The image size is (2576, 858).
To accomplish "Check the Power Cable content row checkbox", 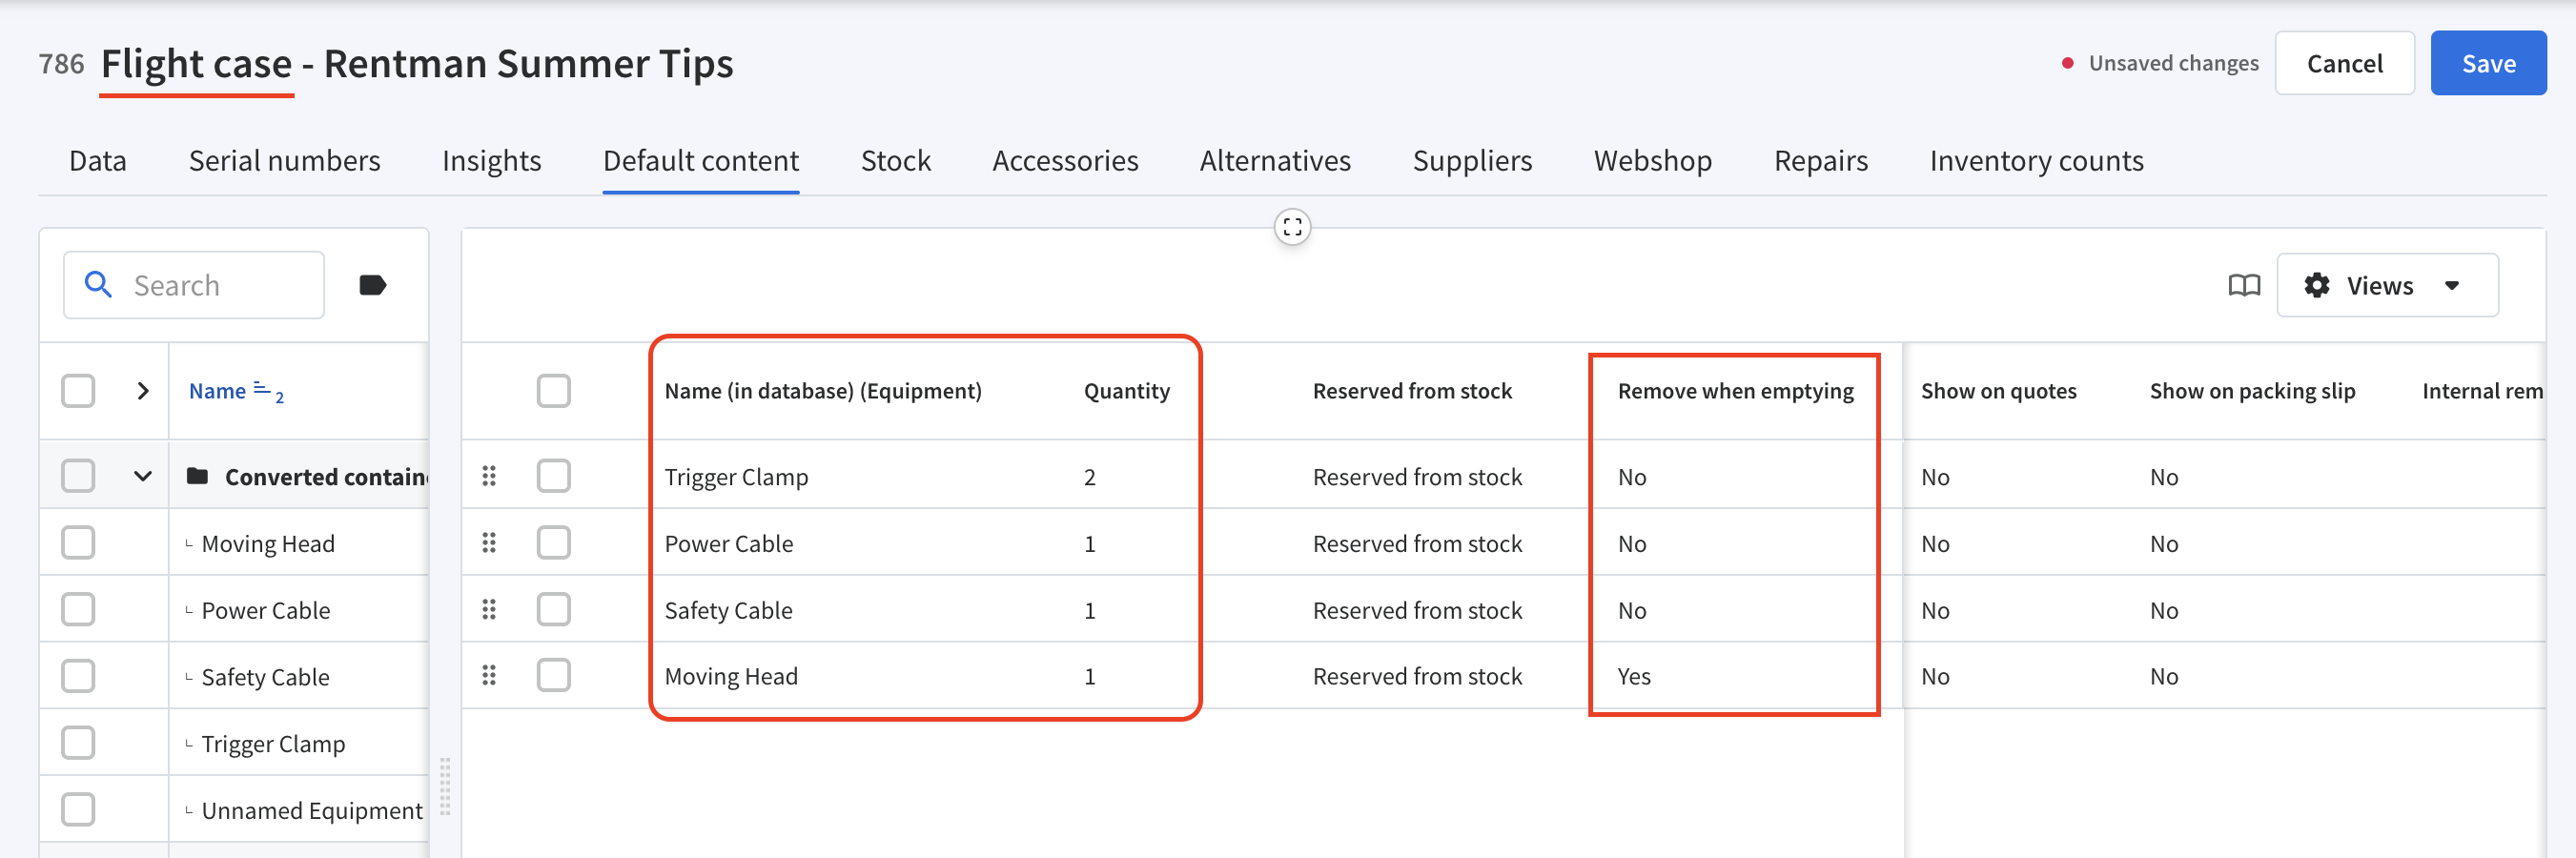I will [554, 543].
